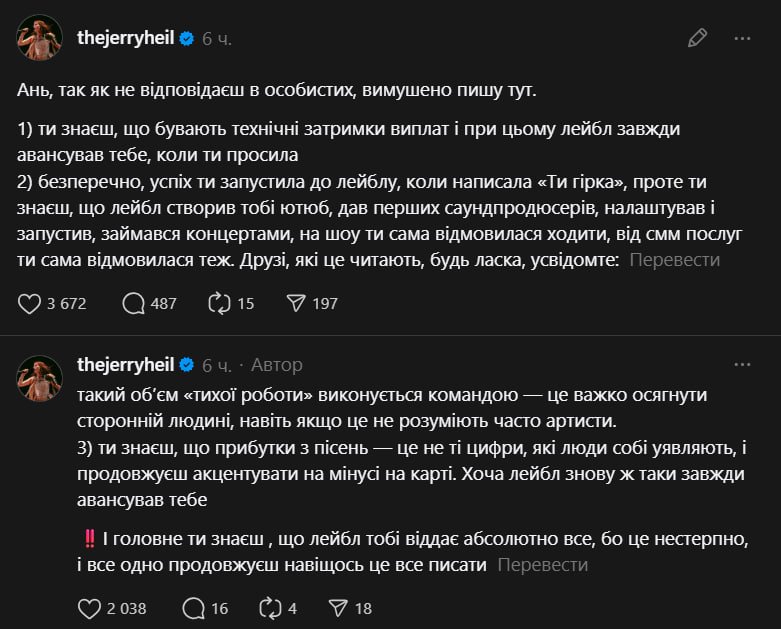The width and height of the screenshot is (781, 629).
Task: Translate the second post via "Перевести"
Action: click(x=542, y=565)
